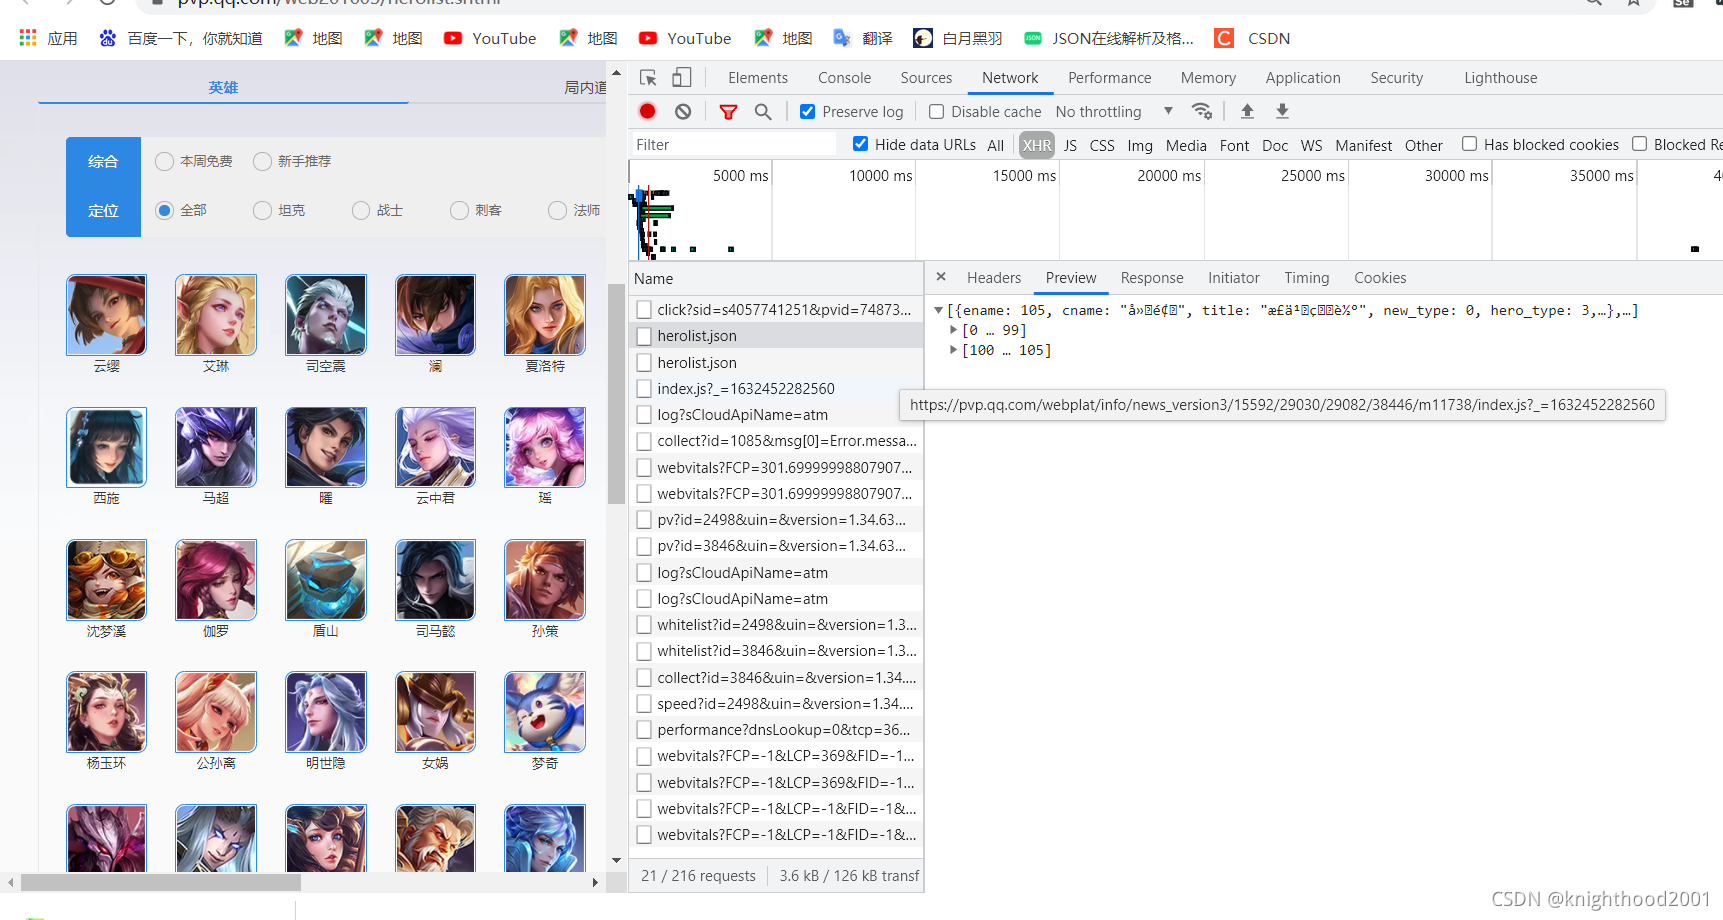1723x920 pixels.
Task: Open network conditions wifi icon
Action: [1202, 111]
